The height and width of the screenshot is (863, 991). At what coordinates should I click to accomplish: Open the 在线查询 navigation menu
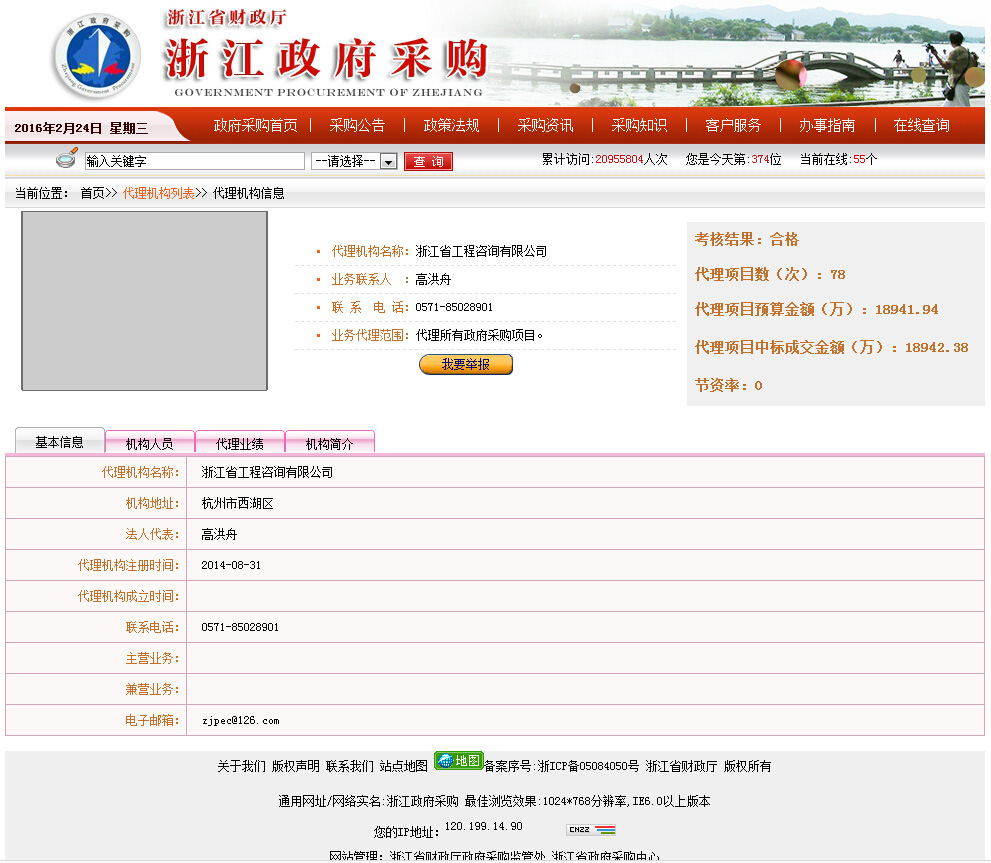(921, 125)
